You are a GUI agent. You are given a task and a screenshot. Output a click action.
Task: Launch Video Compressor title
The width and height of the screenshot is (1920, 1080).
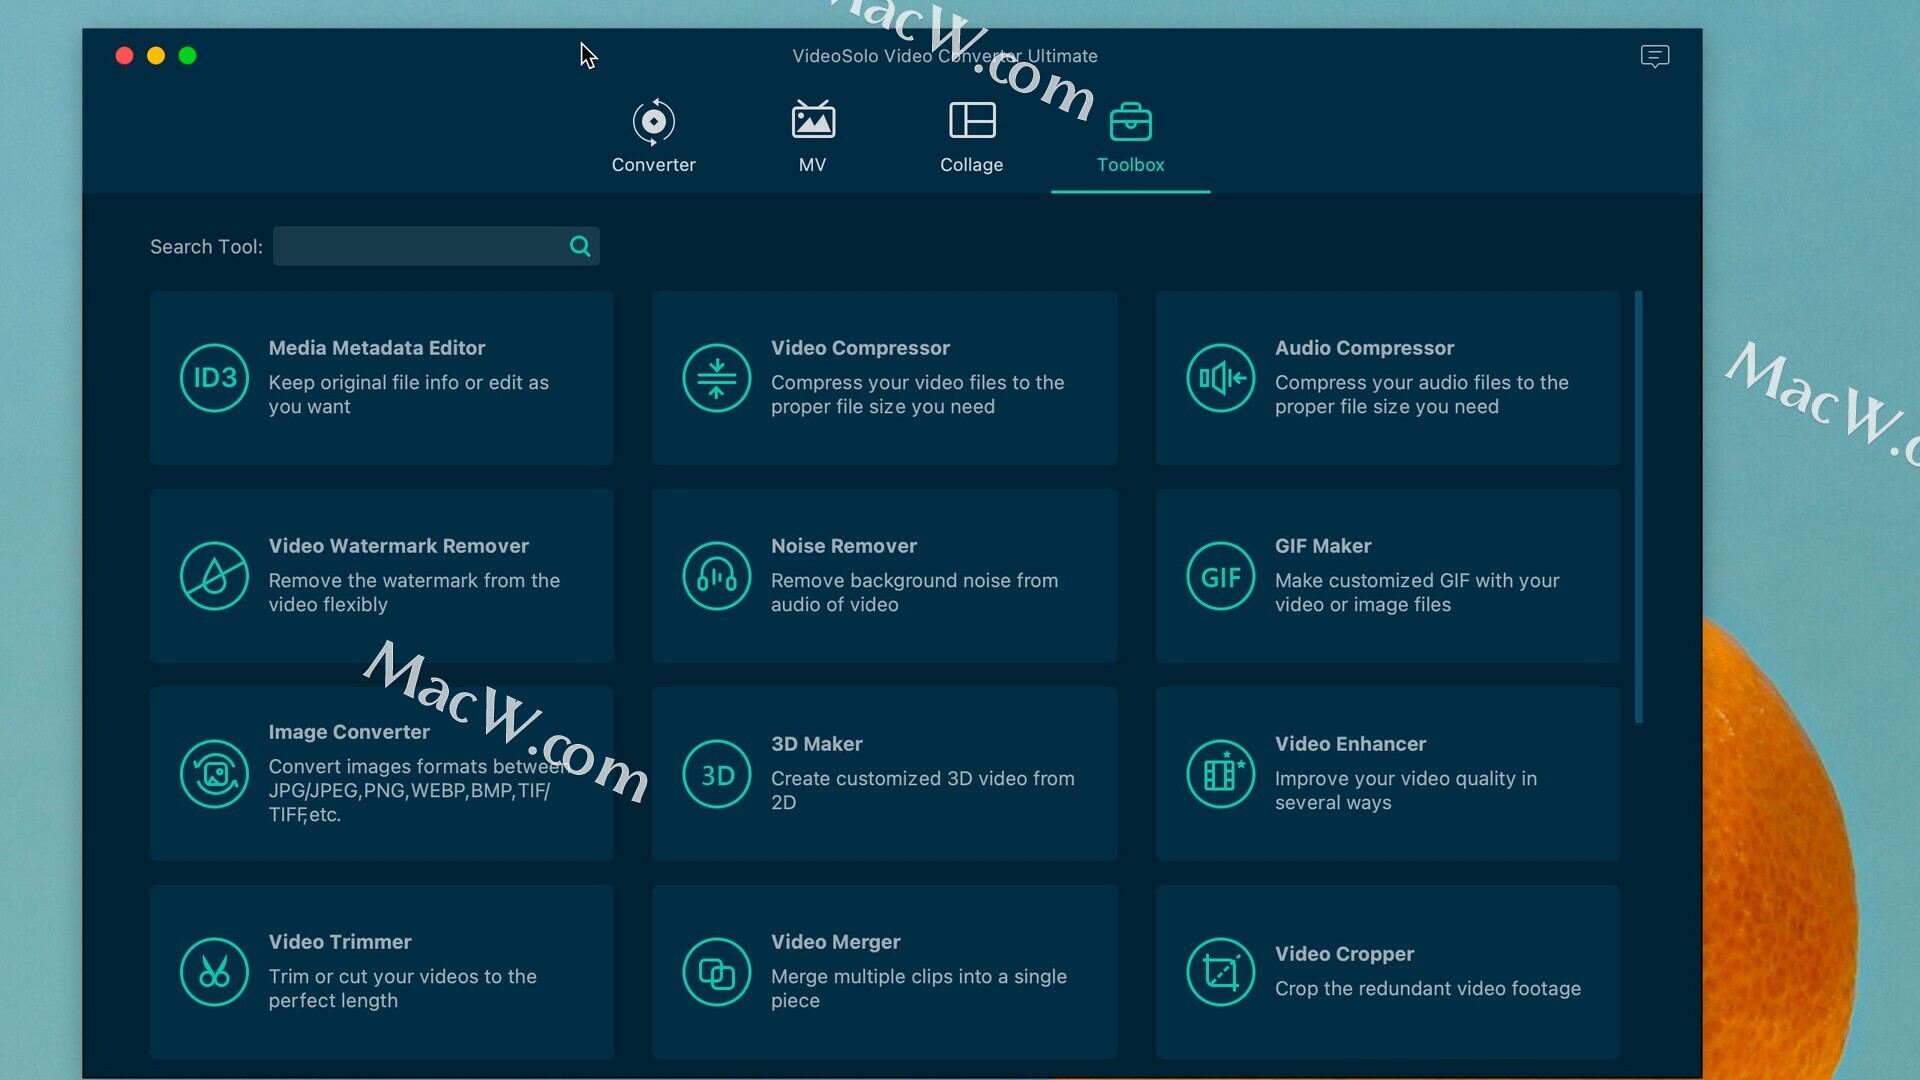(x=860, y=348)
